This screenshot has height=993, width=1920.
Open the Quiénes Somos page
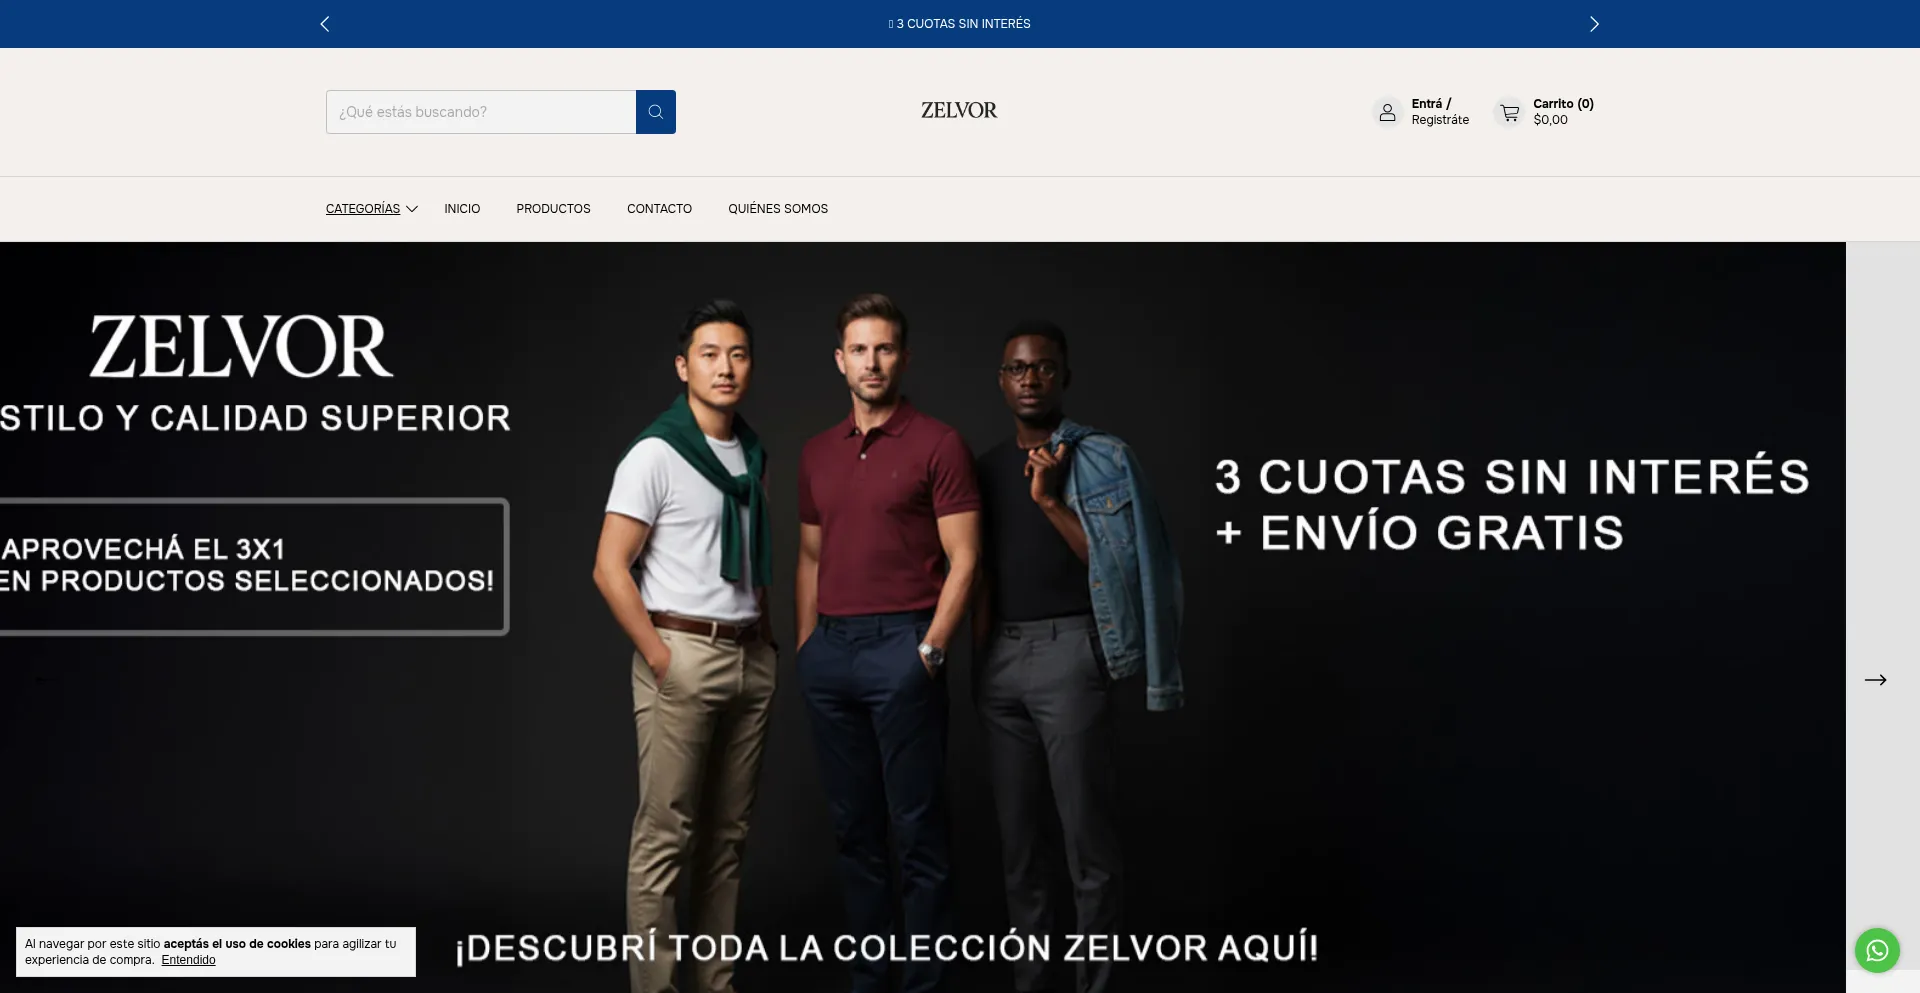778,209
